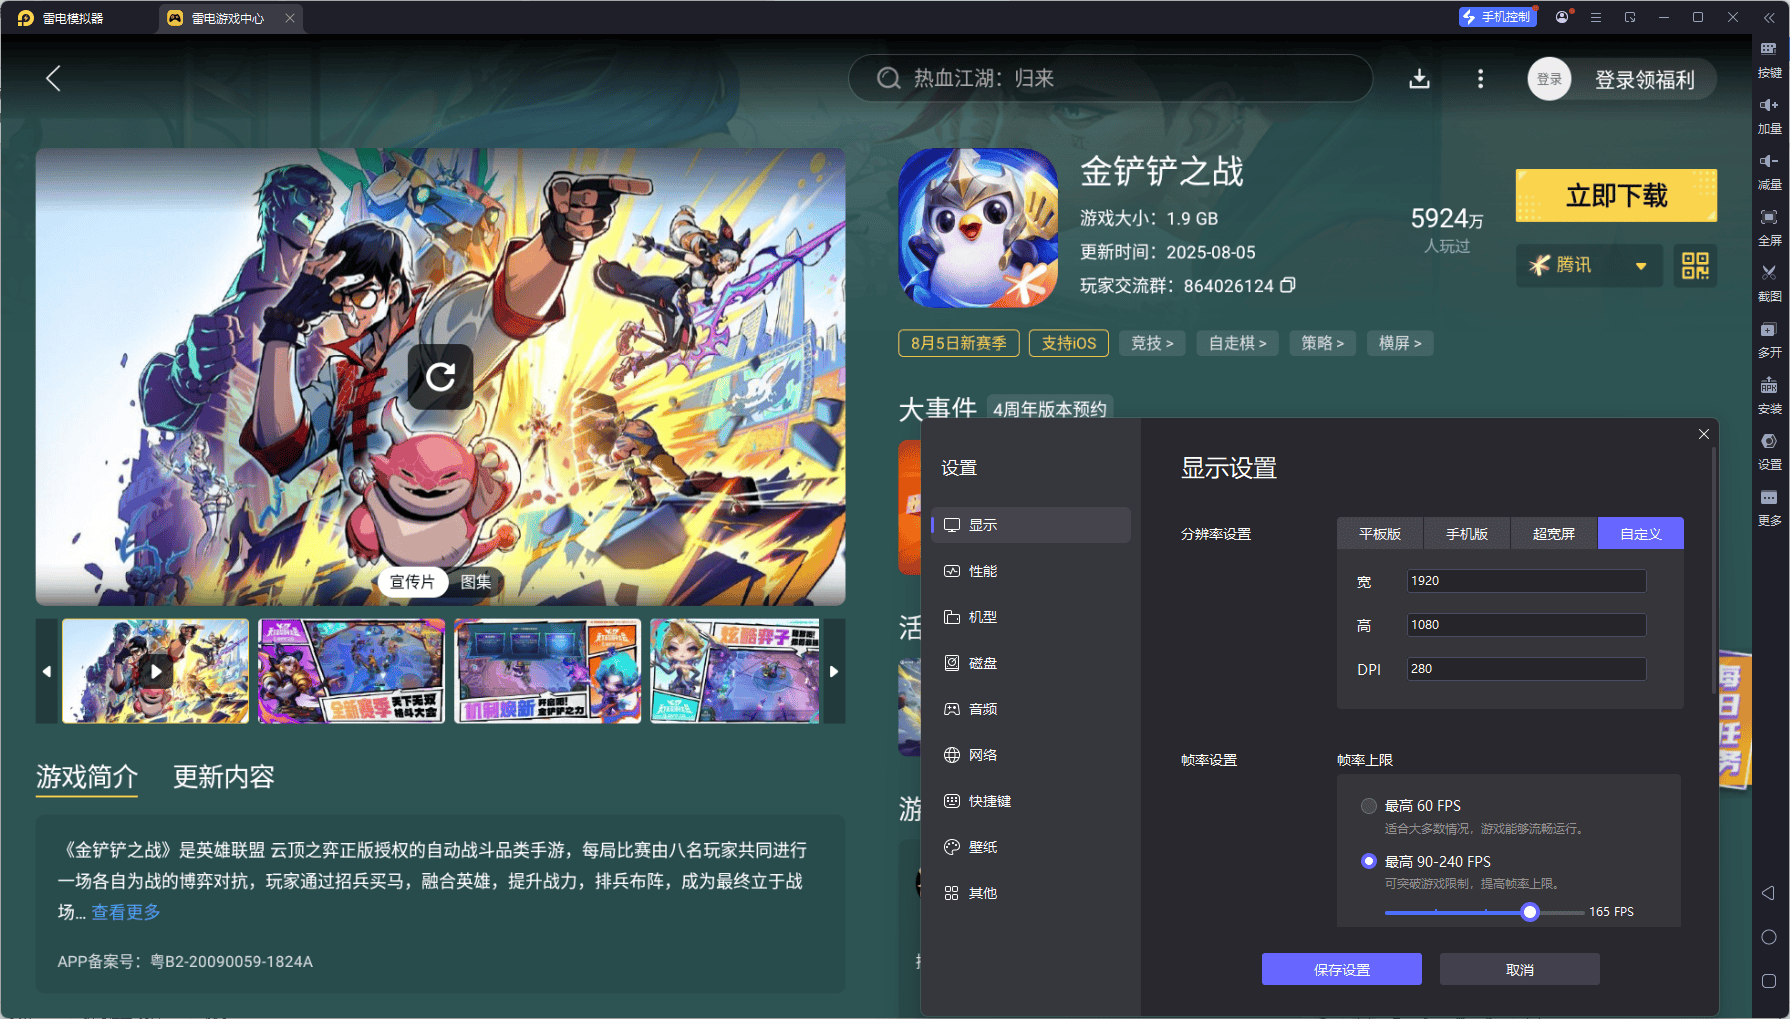Screen dimensions: 1790x1019
Task: Select the 最高90-240 FPS option
Action: point(1369,860)
